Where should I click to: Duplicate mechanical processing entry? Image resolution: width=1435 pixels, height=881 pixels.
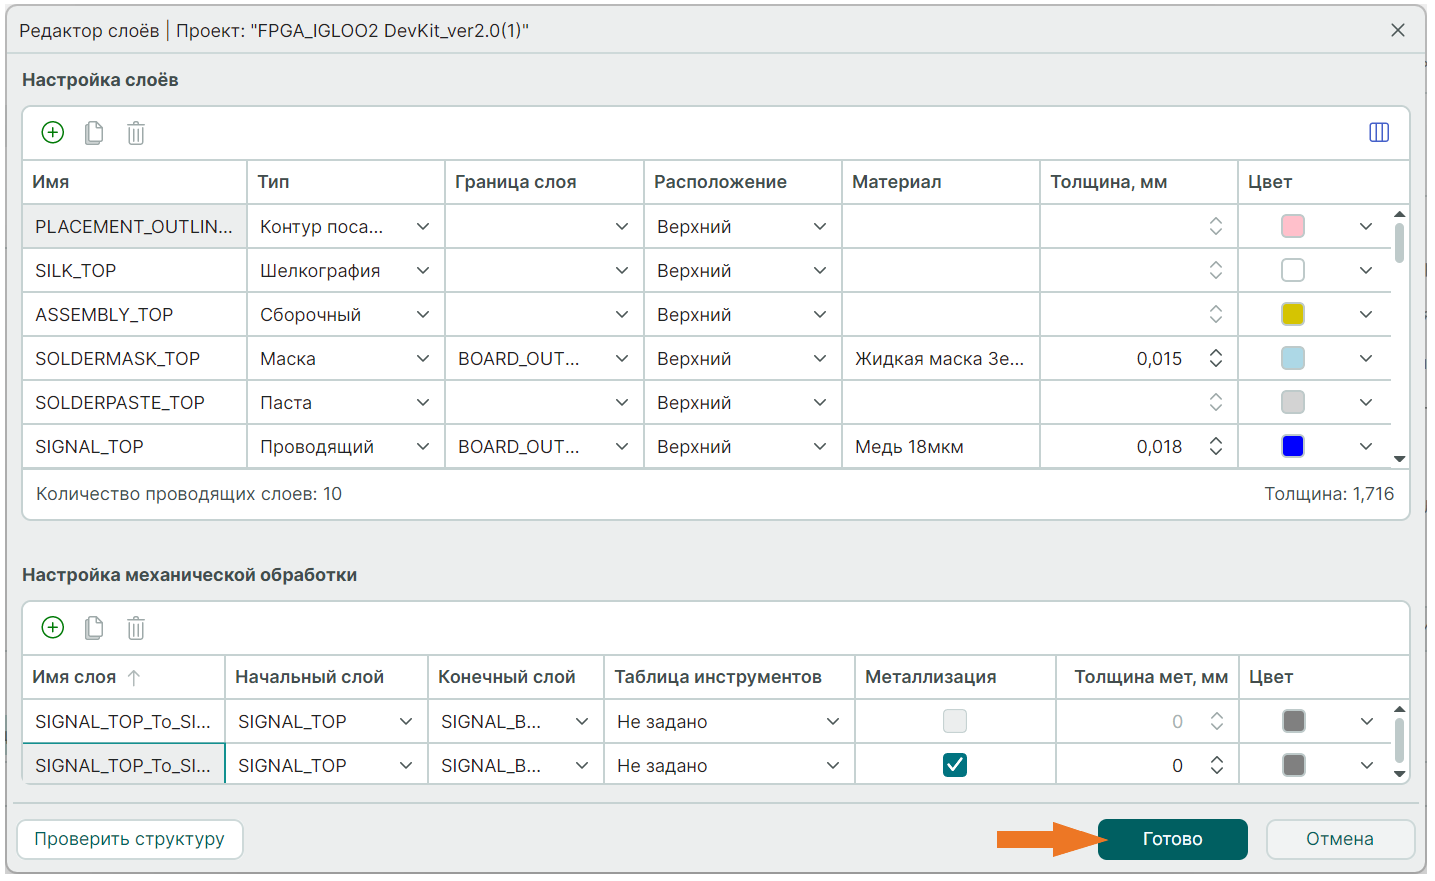(x=94, y=627)
